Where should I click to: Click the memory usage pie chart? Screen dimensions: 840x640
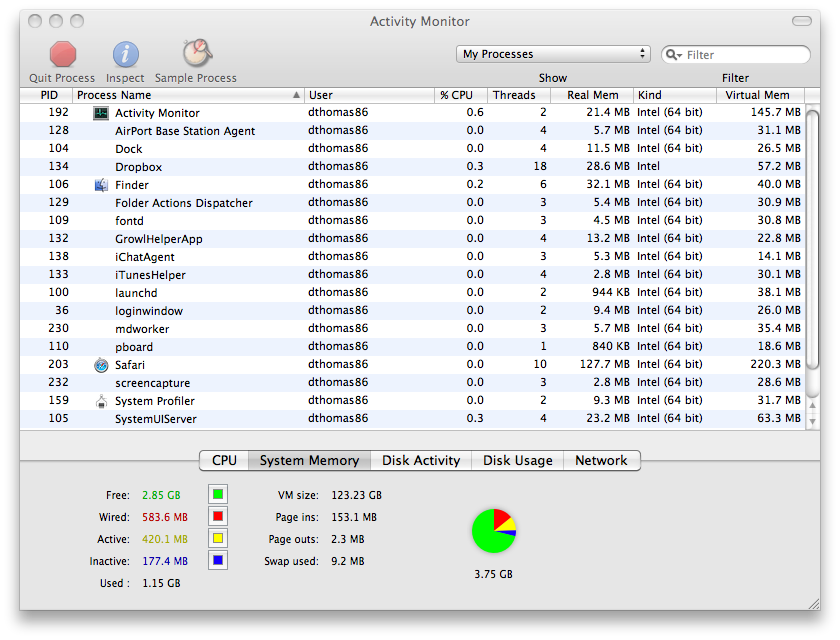[x=494, y=531]
